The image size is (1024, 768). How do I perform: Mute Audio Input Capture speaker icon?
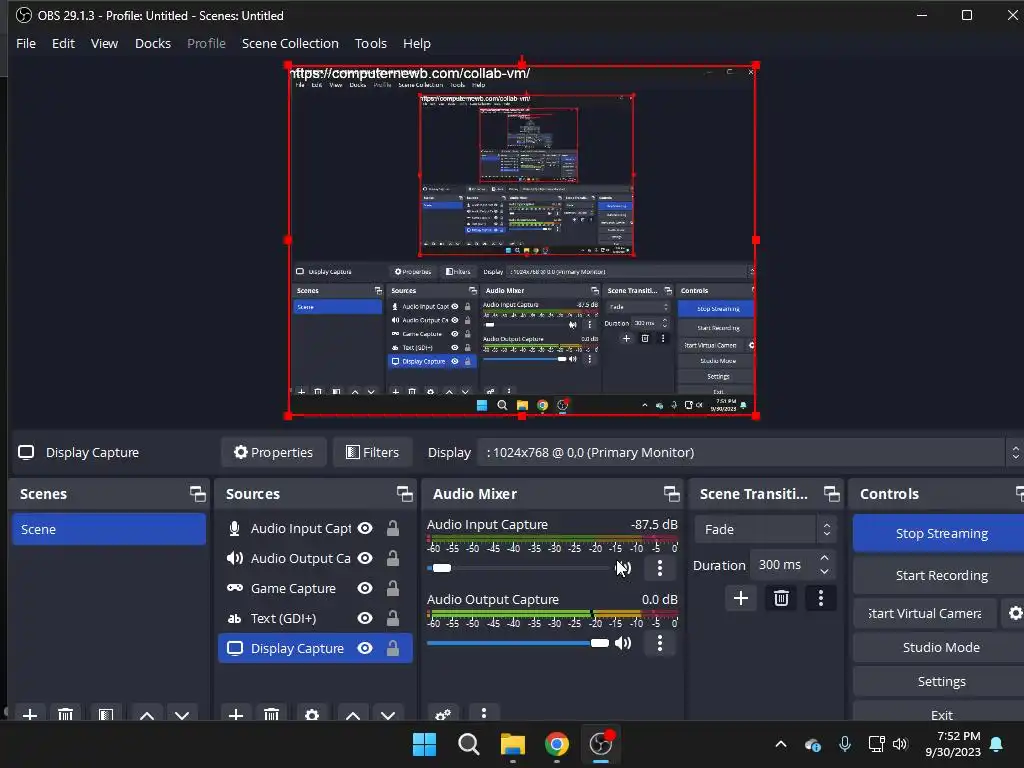click(624, 568)
